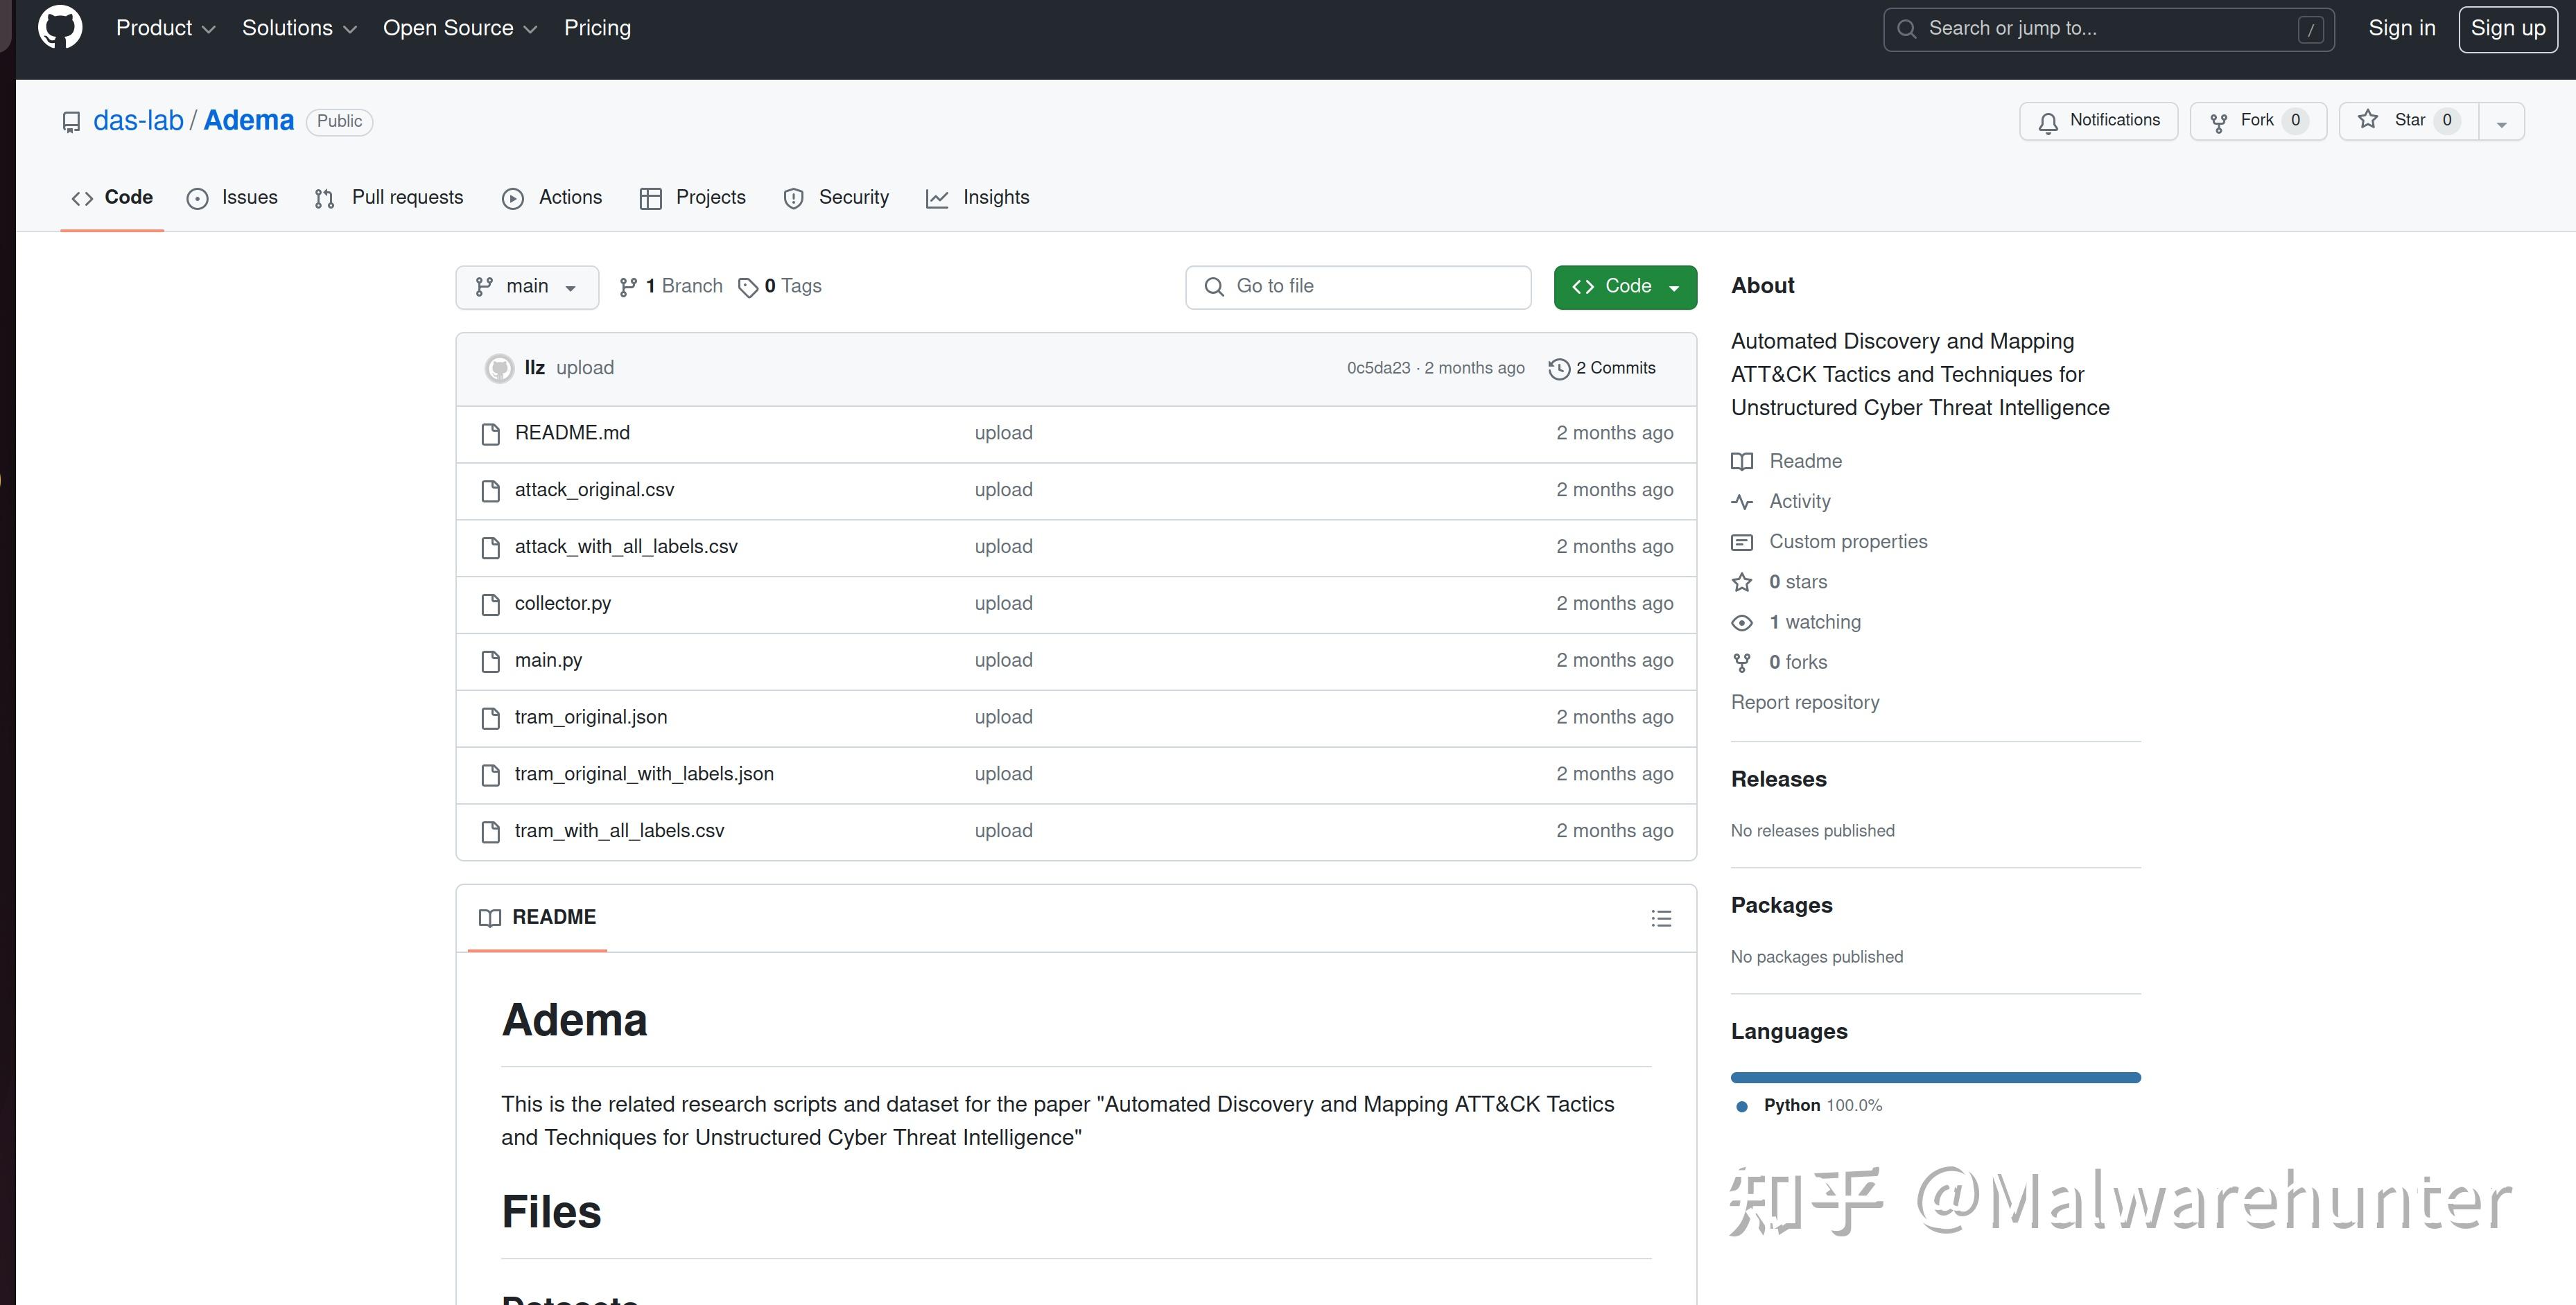Expand the Product menu
This screenshot has width=2576, height=1305.
click(165, 28)
